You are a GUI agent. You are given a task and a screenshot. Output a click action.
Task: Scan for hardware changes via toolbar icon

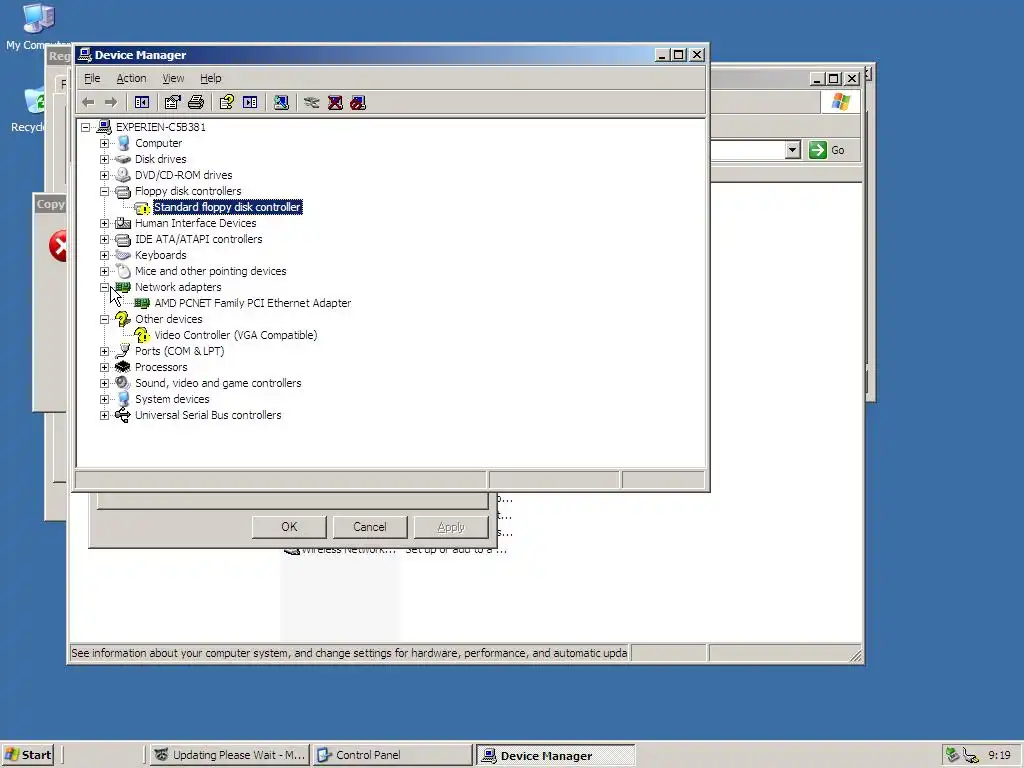tap(281, 103)
